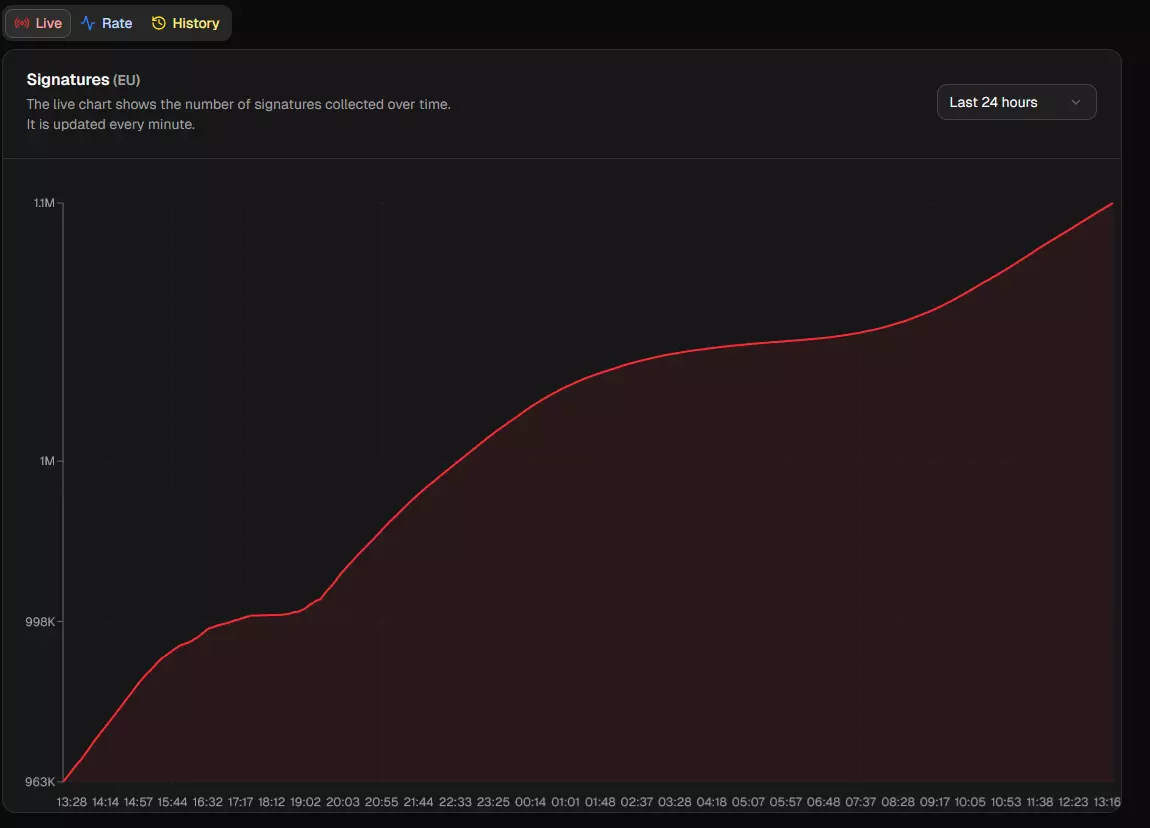Click the 15:44 time label
The image size is (1150, 828).
click(x=172, y=802)
